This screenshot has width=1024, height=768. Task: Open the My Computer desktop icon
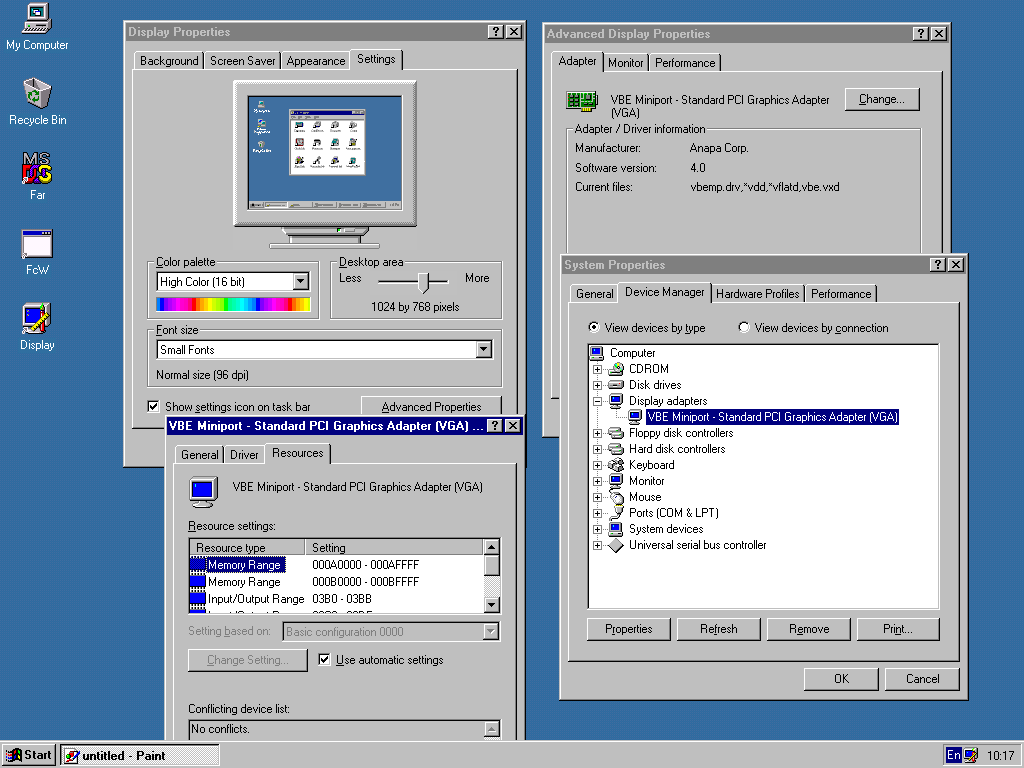37,17
